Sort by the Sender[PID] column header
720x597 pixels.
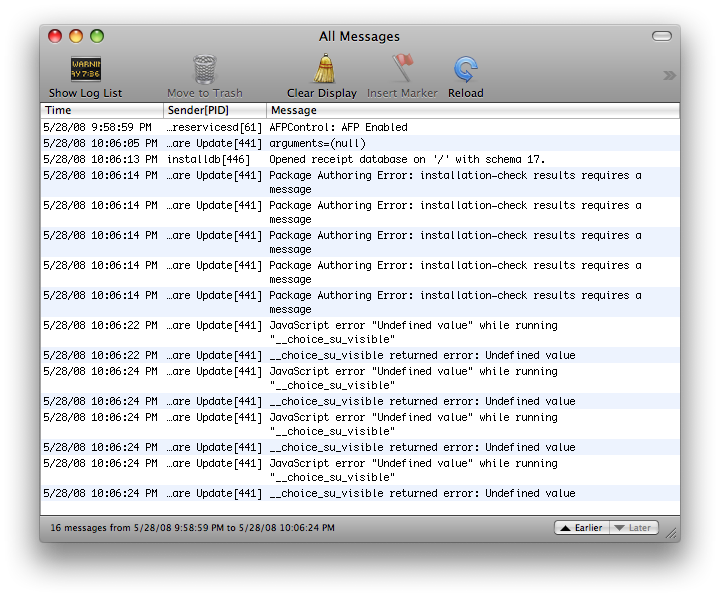pyautogui.click(x=215, y=110)
